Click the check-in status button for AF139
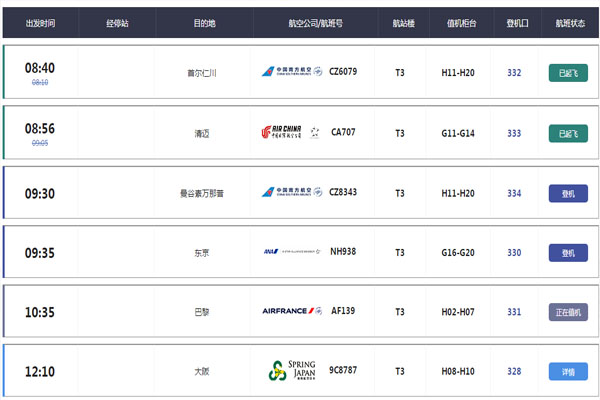 point(568,312)
